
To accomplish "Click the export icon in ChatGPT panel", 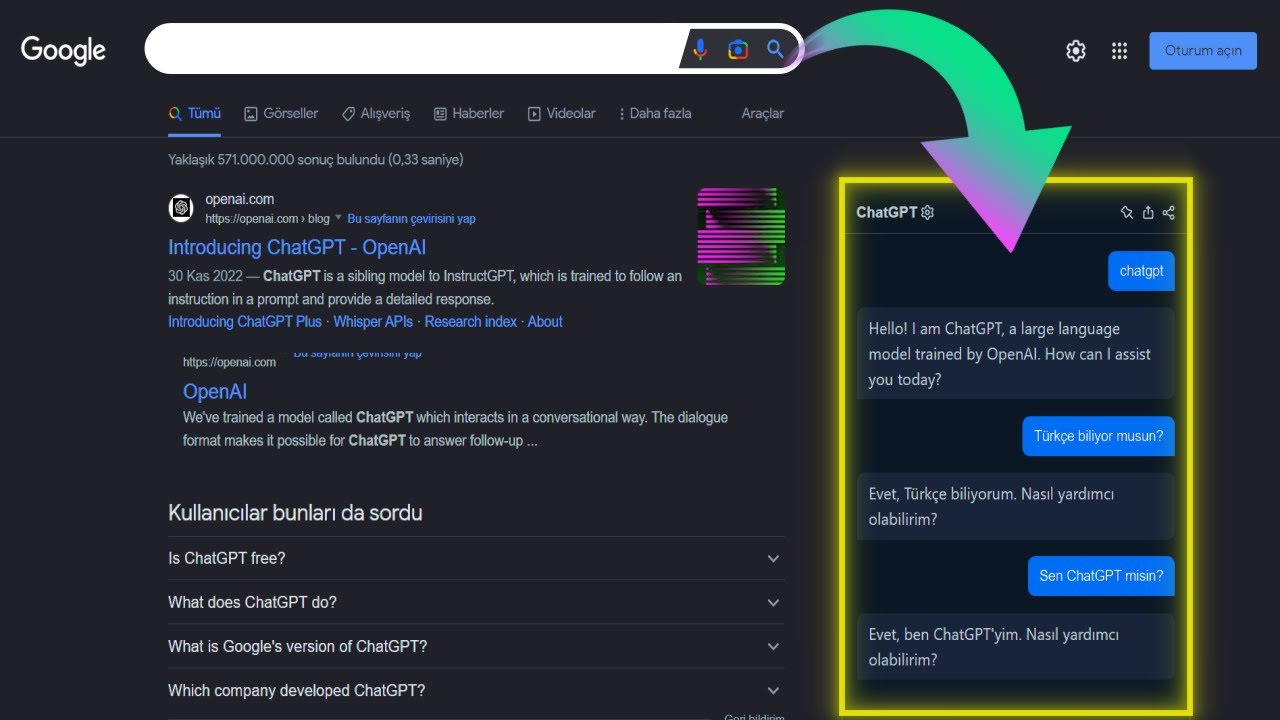I will click(1148, 212).
